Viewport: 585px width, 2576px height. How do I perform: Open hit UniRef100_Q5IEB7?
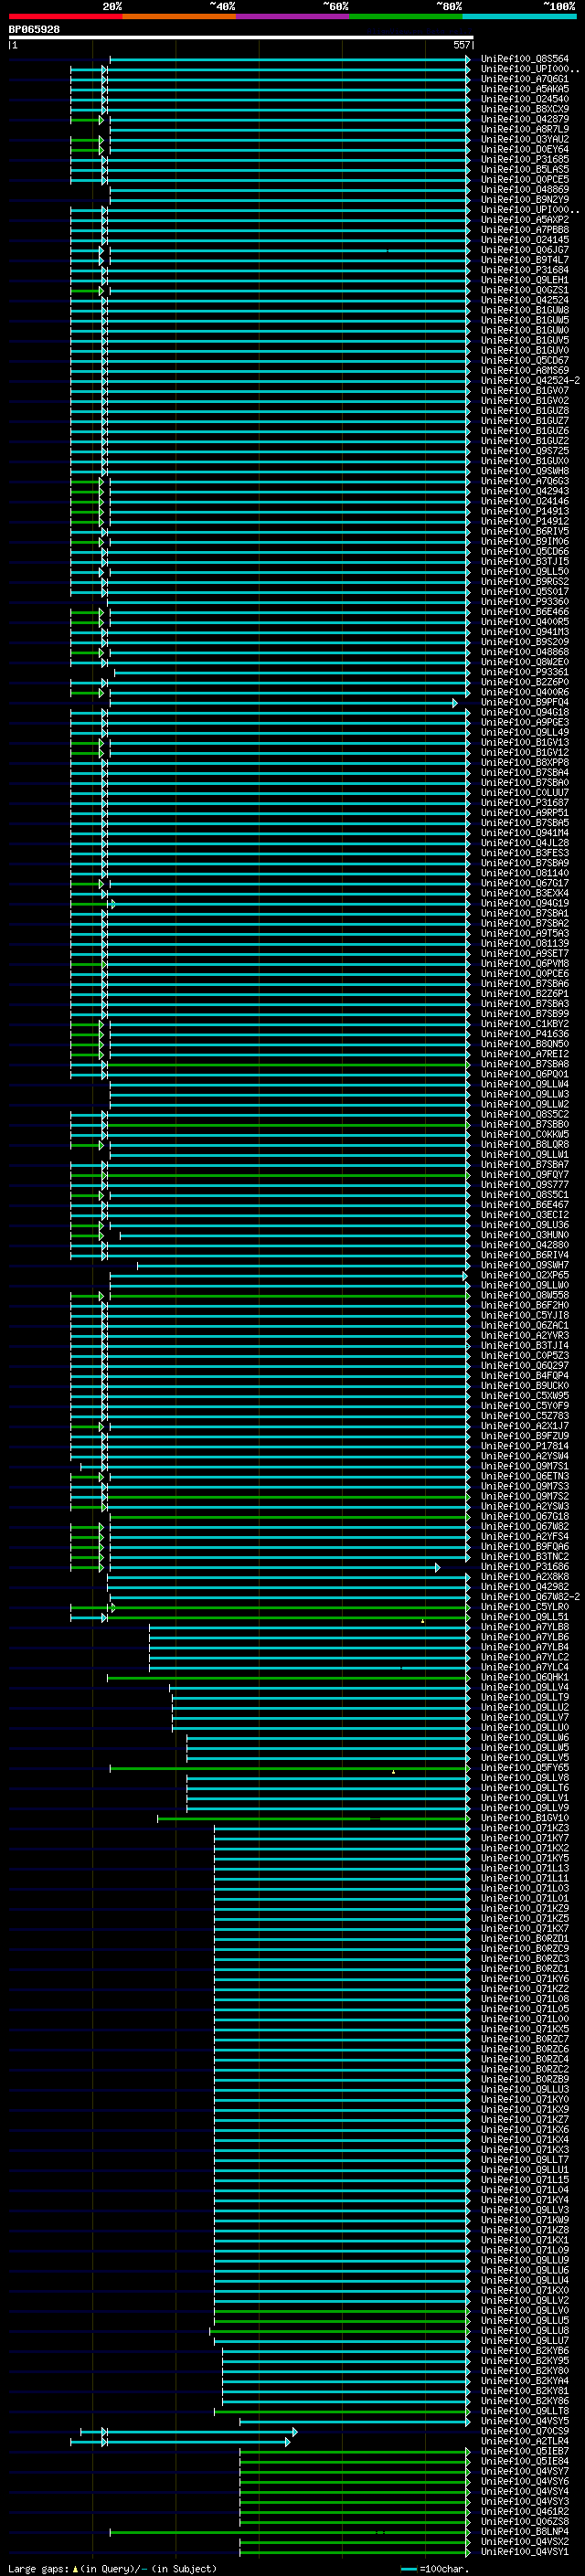point(525,2451)
